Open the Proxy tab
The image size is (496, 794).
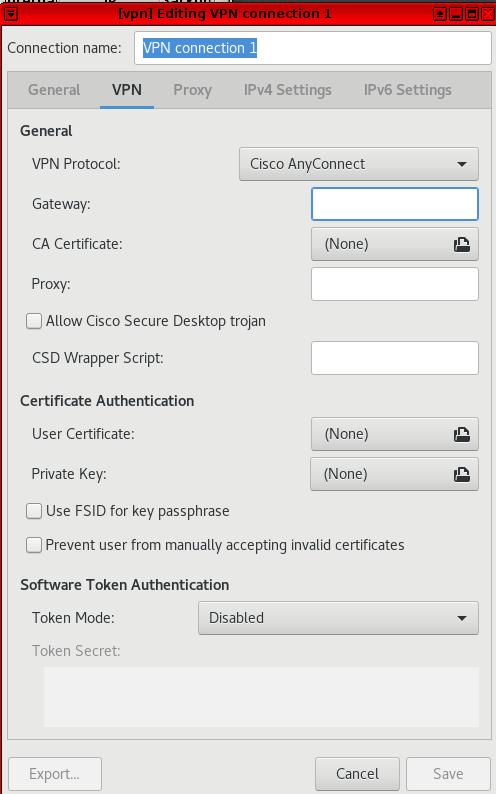pos(192,90)
